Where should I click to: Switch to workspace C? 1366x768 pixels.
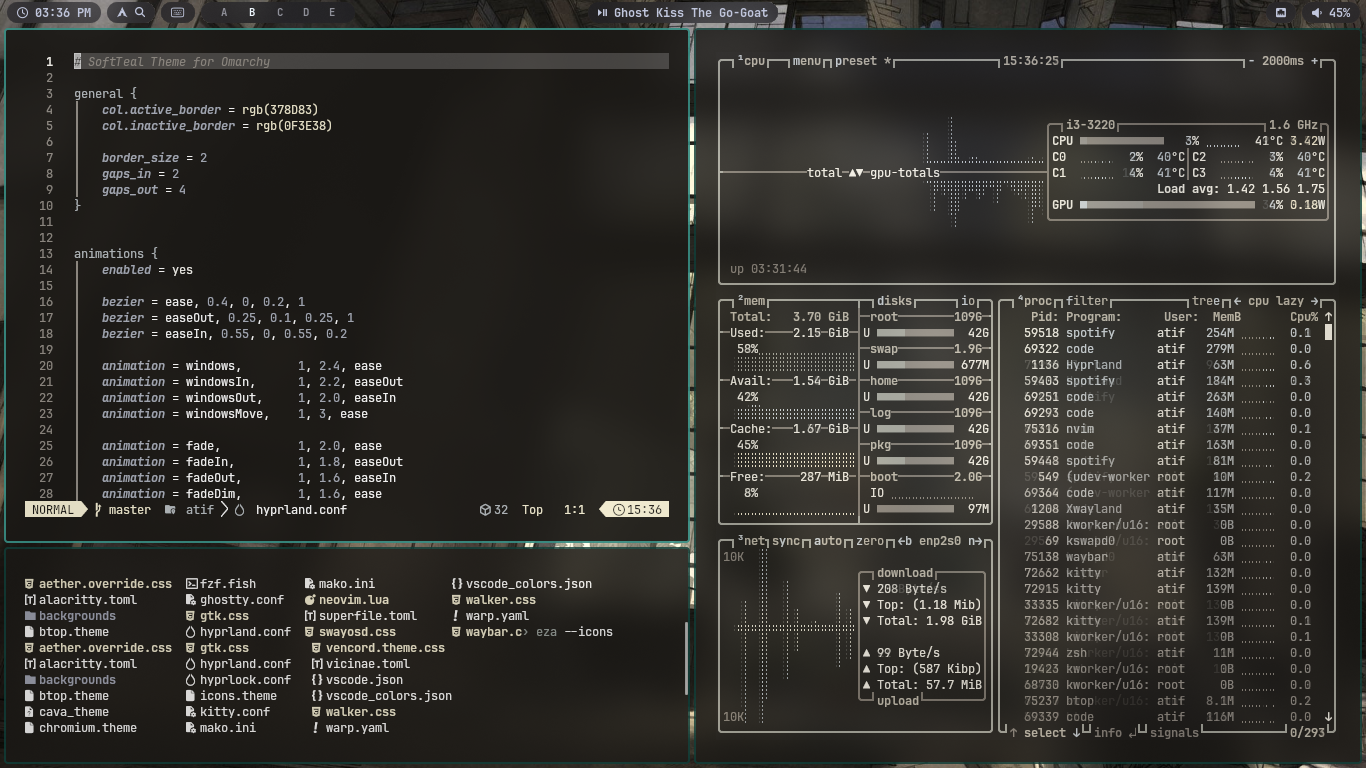pyautogui.click(x=280, y=13)
